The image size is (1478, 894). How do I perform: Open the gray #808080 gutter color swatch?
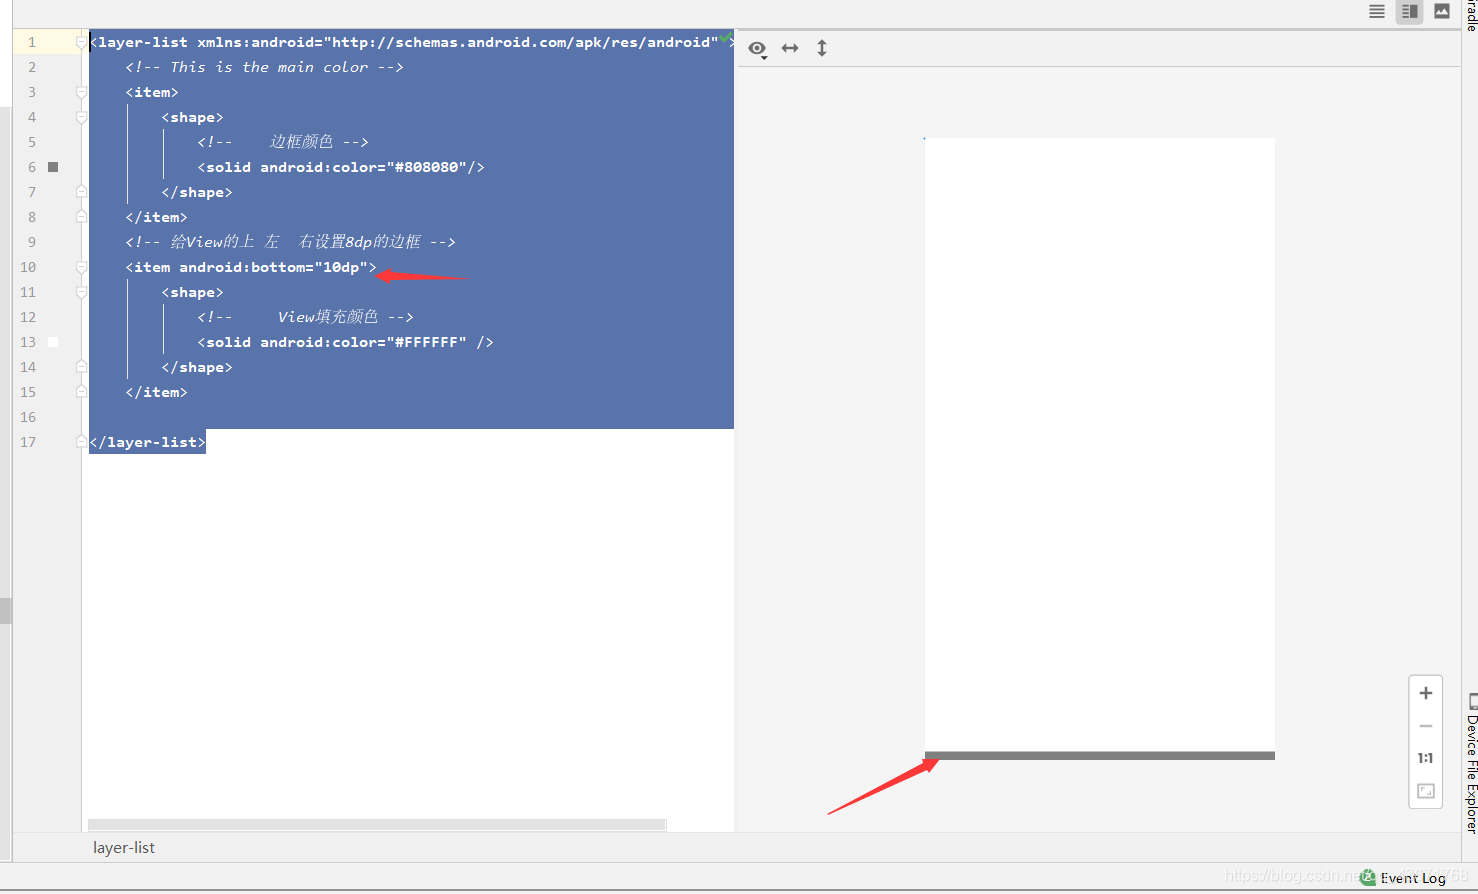(53, 167)
